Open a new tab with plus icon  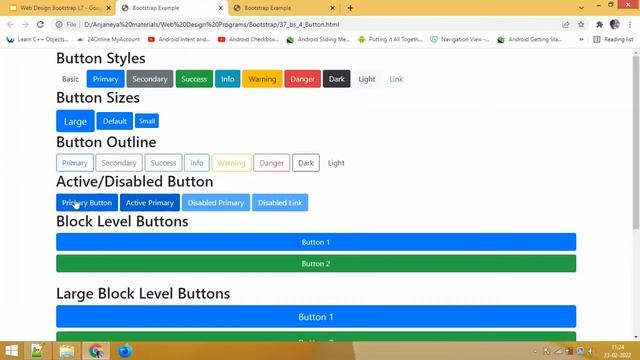(350, 8)
